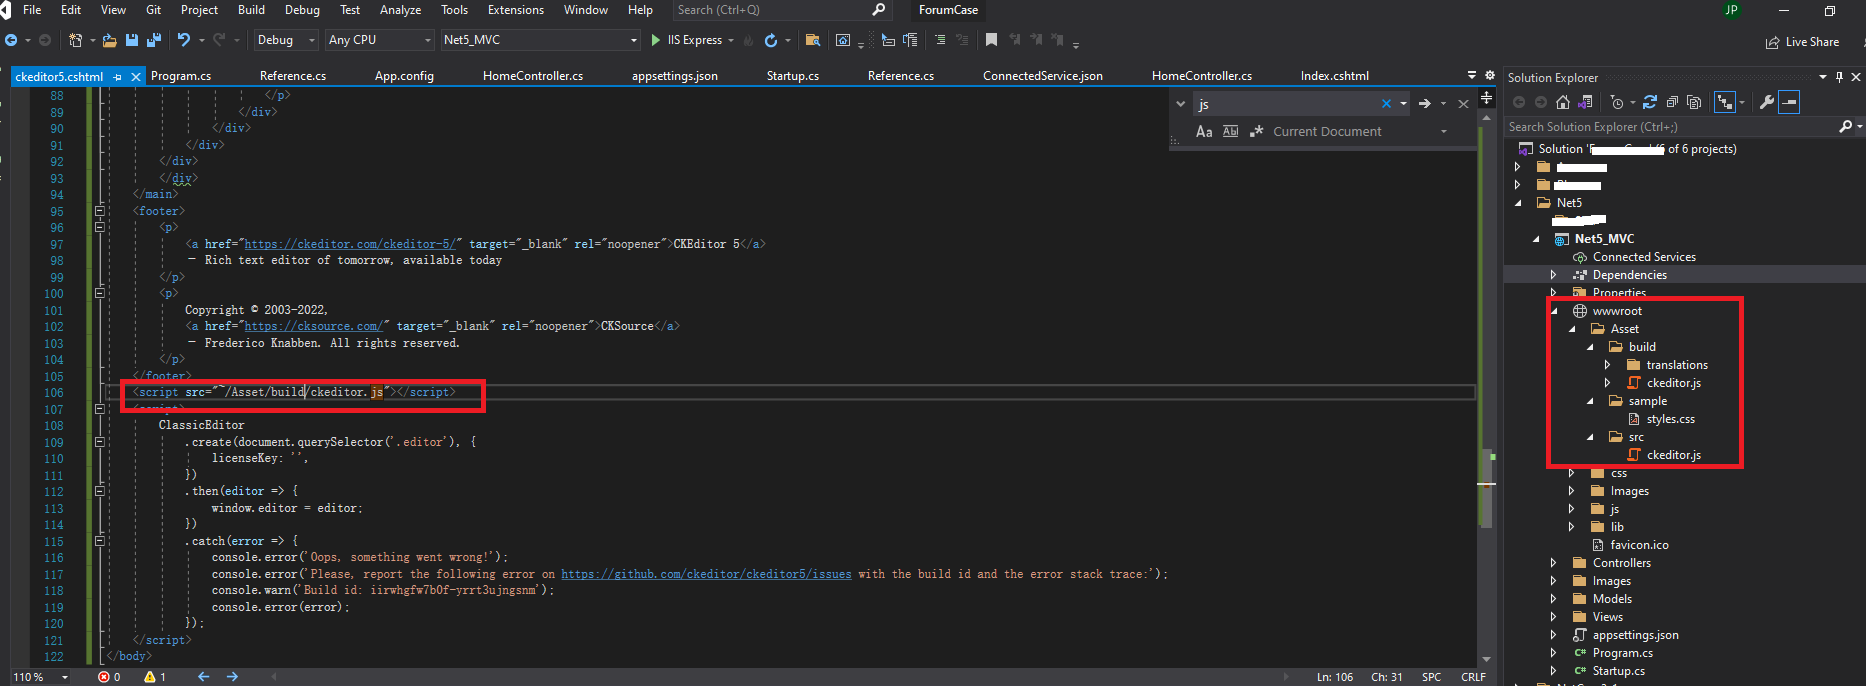1866x686 pixels.
Task: Expand the Controllers folder node
Action: coord(1553,563)
